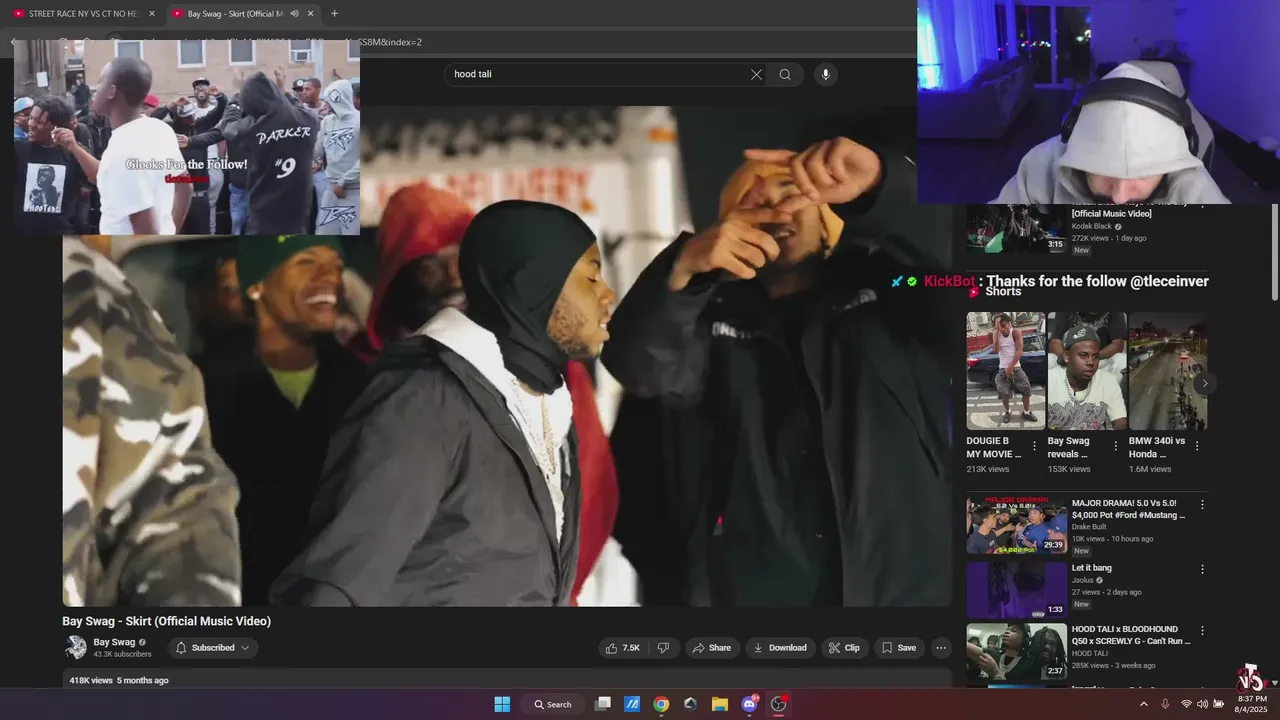Download the video
1280x720 pixels.
780,648
